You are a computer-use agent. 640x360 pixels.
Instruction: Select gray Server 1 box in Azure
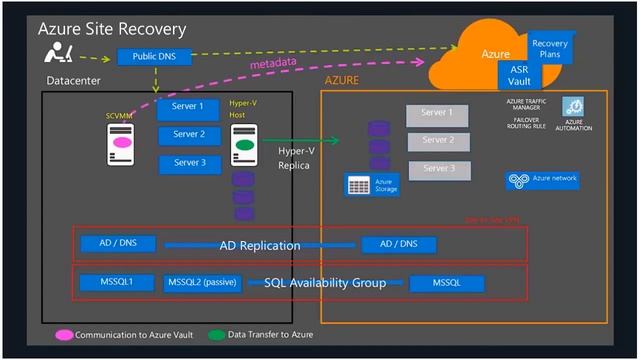[437, 115]
